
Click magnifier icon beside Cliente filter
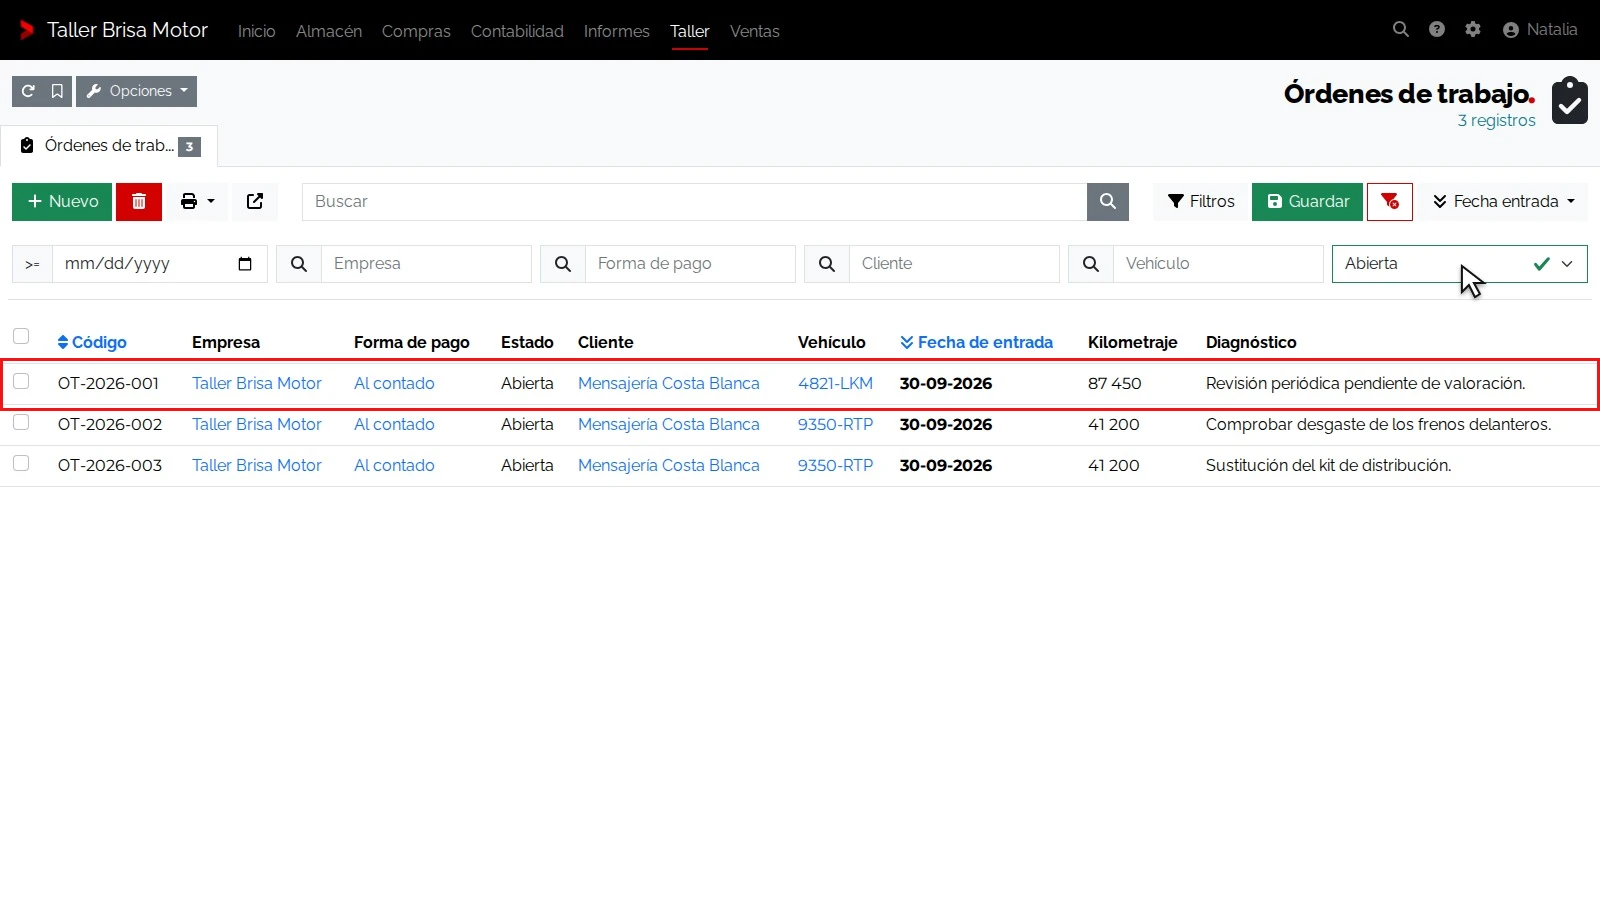coord(827,264)
